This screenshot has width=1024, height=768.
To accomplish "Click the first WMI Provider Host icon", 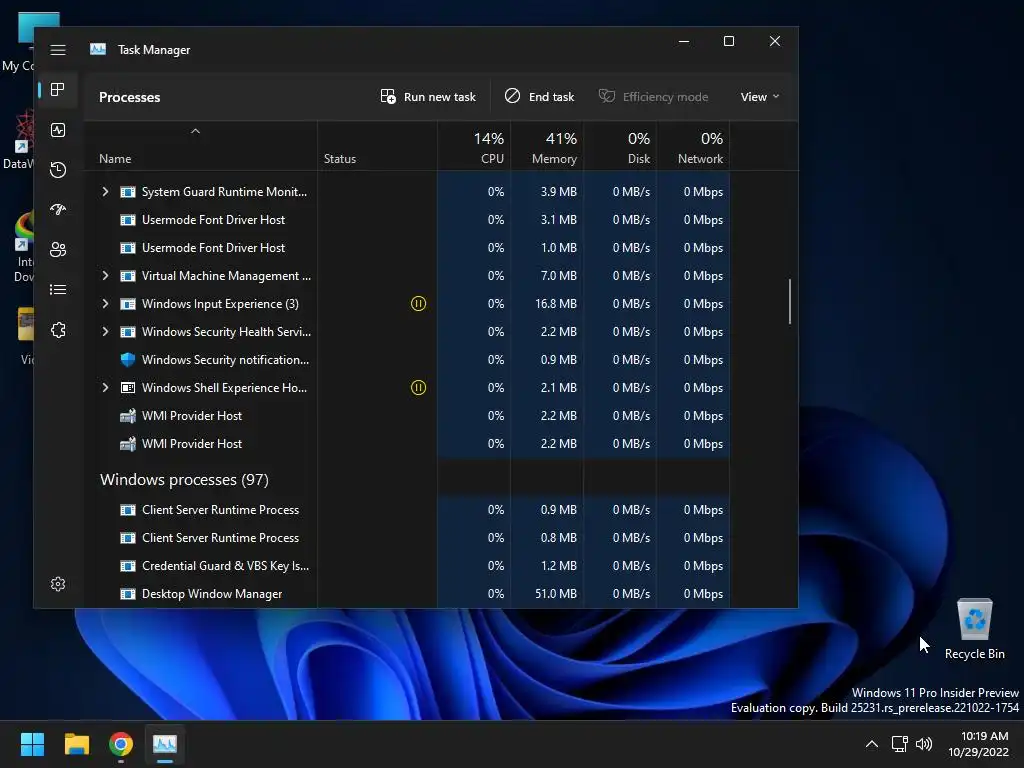I will tap(128, 416).
